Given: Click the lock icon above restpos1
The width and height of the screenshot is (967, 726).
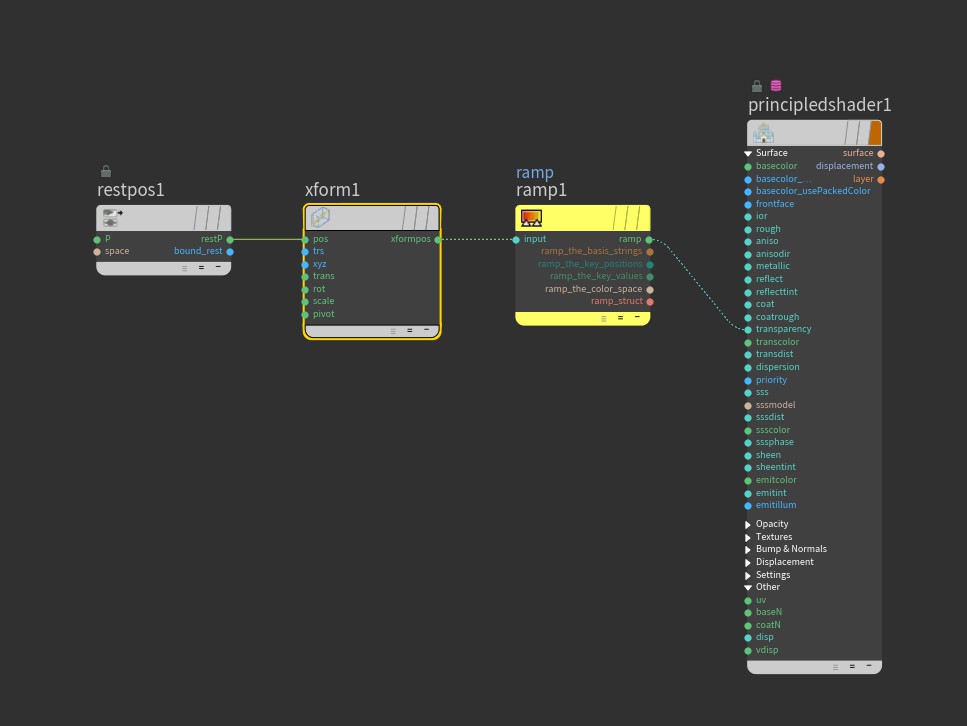Looking at the screenshot, I should coord(106,171).
